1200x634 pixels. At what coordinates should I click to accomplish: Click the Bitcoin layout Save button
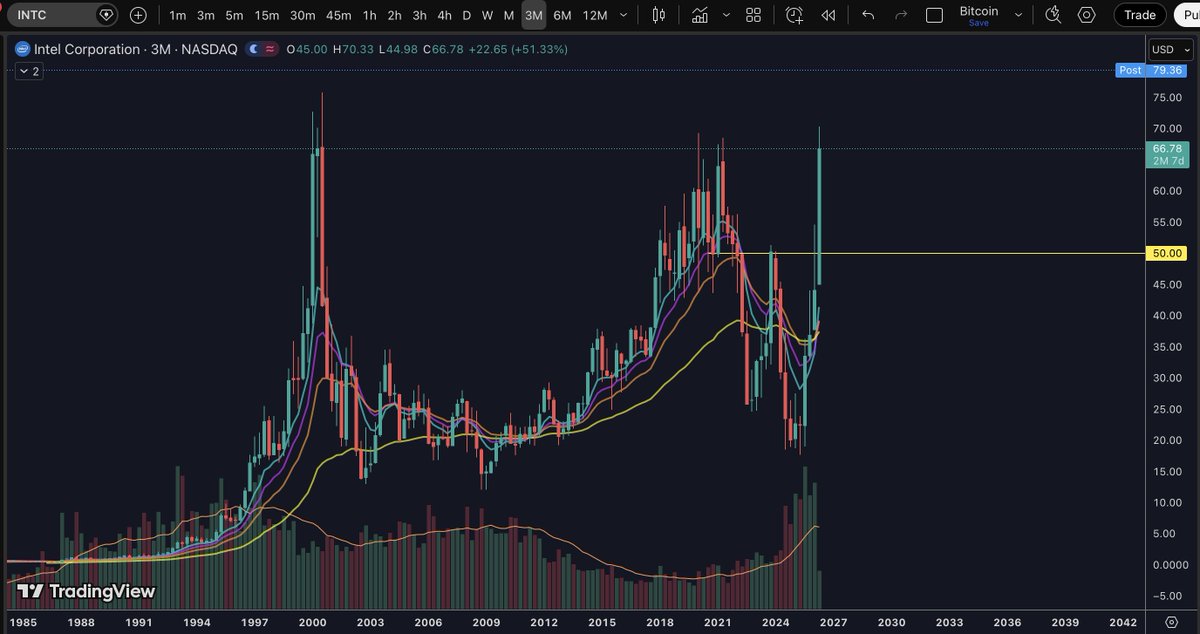978,22
